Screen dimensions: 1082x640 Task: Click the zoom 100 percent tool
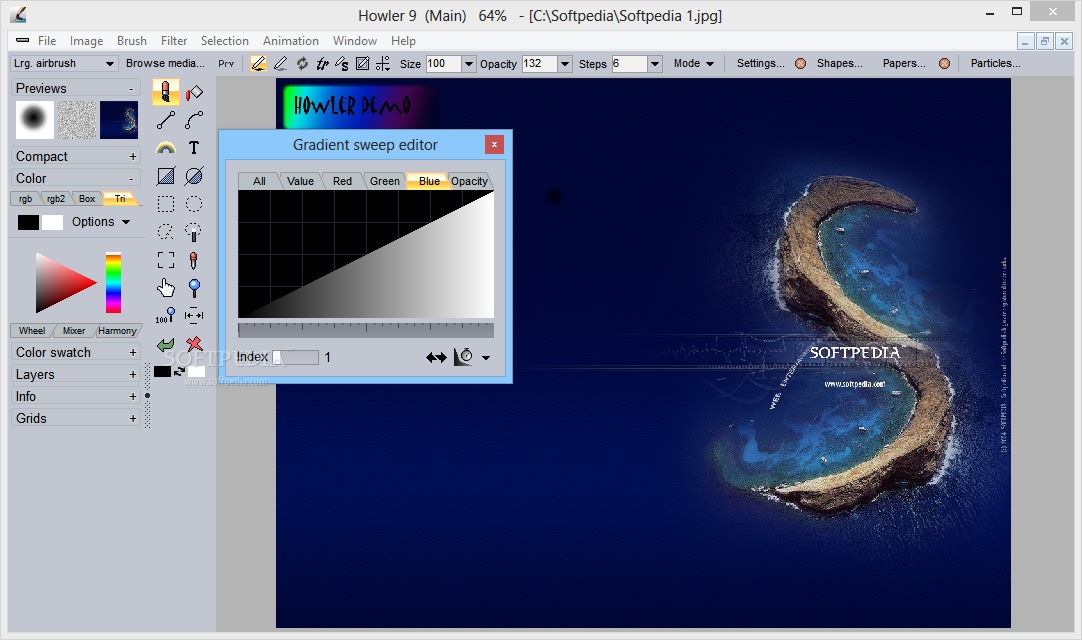pos(166,316)
